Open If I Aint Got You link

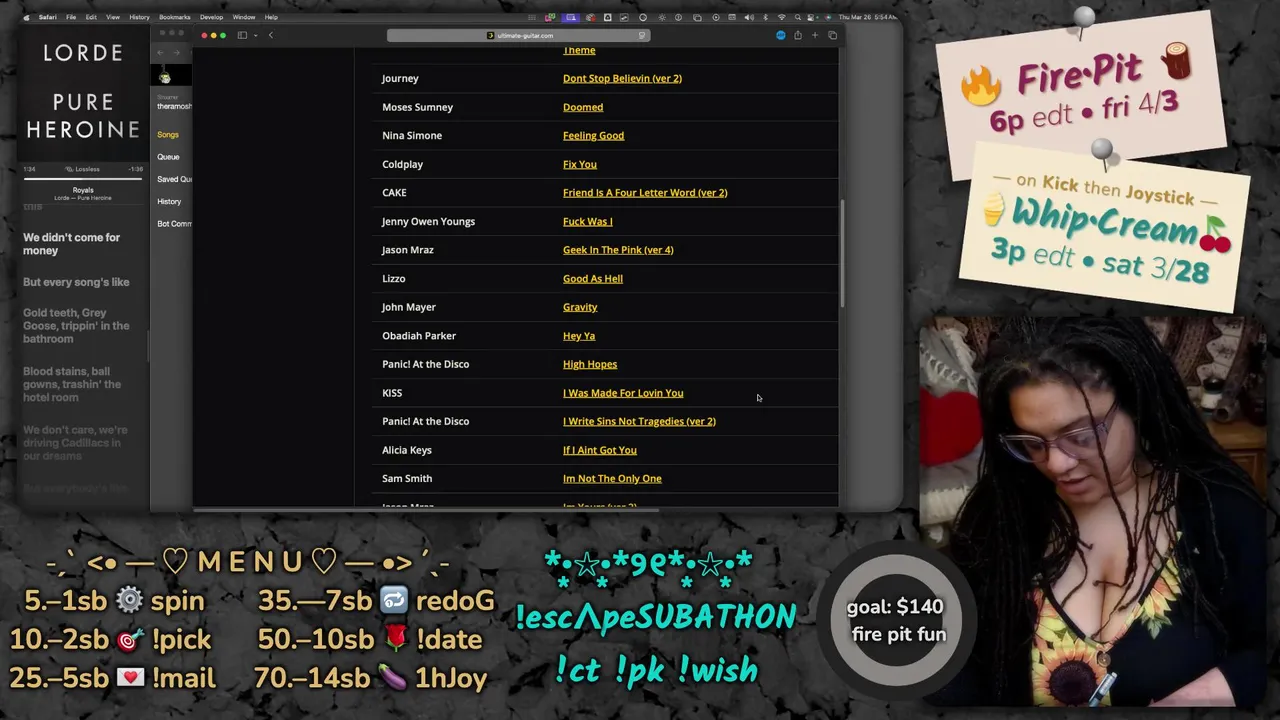(600, 450)
